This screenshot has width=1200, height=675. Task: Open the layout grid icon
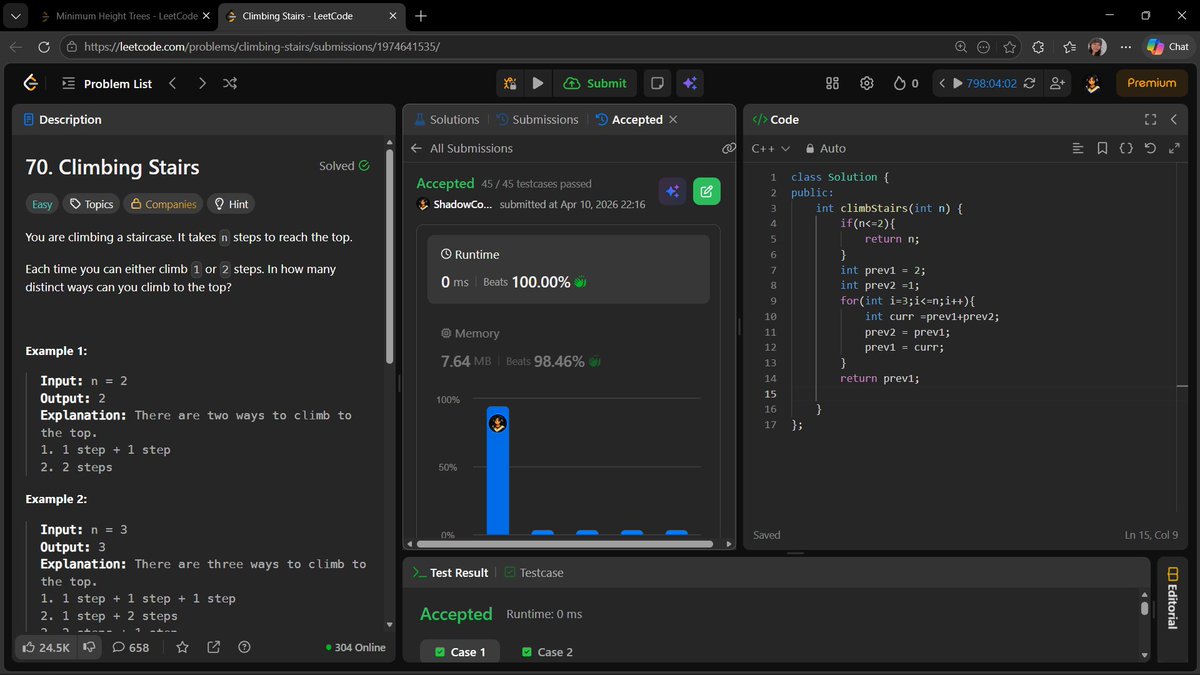click(x=832, y=83)
